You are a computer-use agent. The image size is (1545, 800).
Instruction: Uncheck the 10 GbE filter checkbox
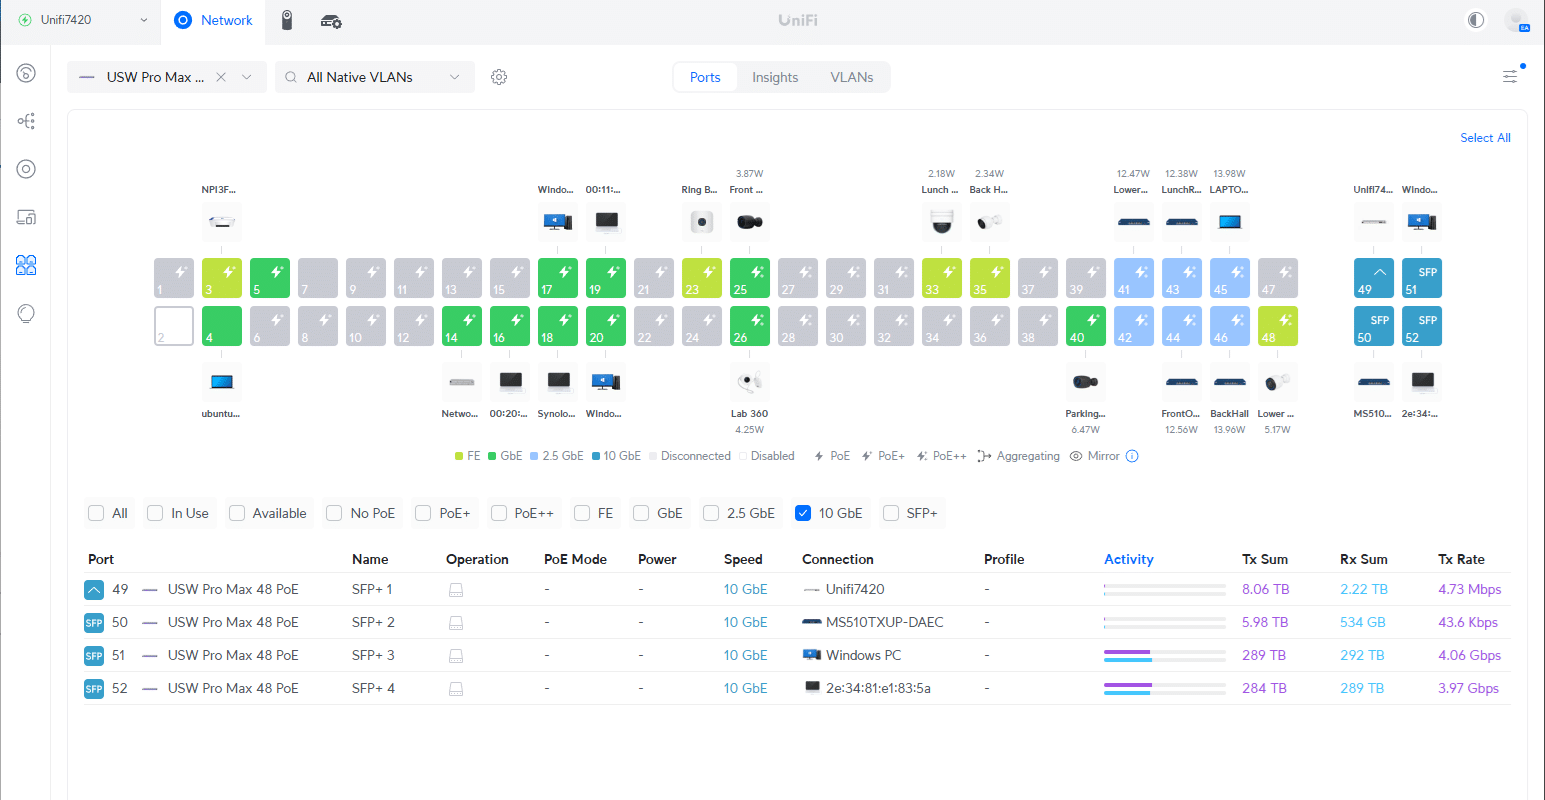(x=803, y=513)
